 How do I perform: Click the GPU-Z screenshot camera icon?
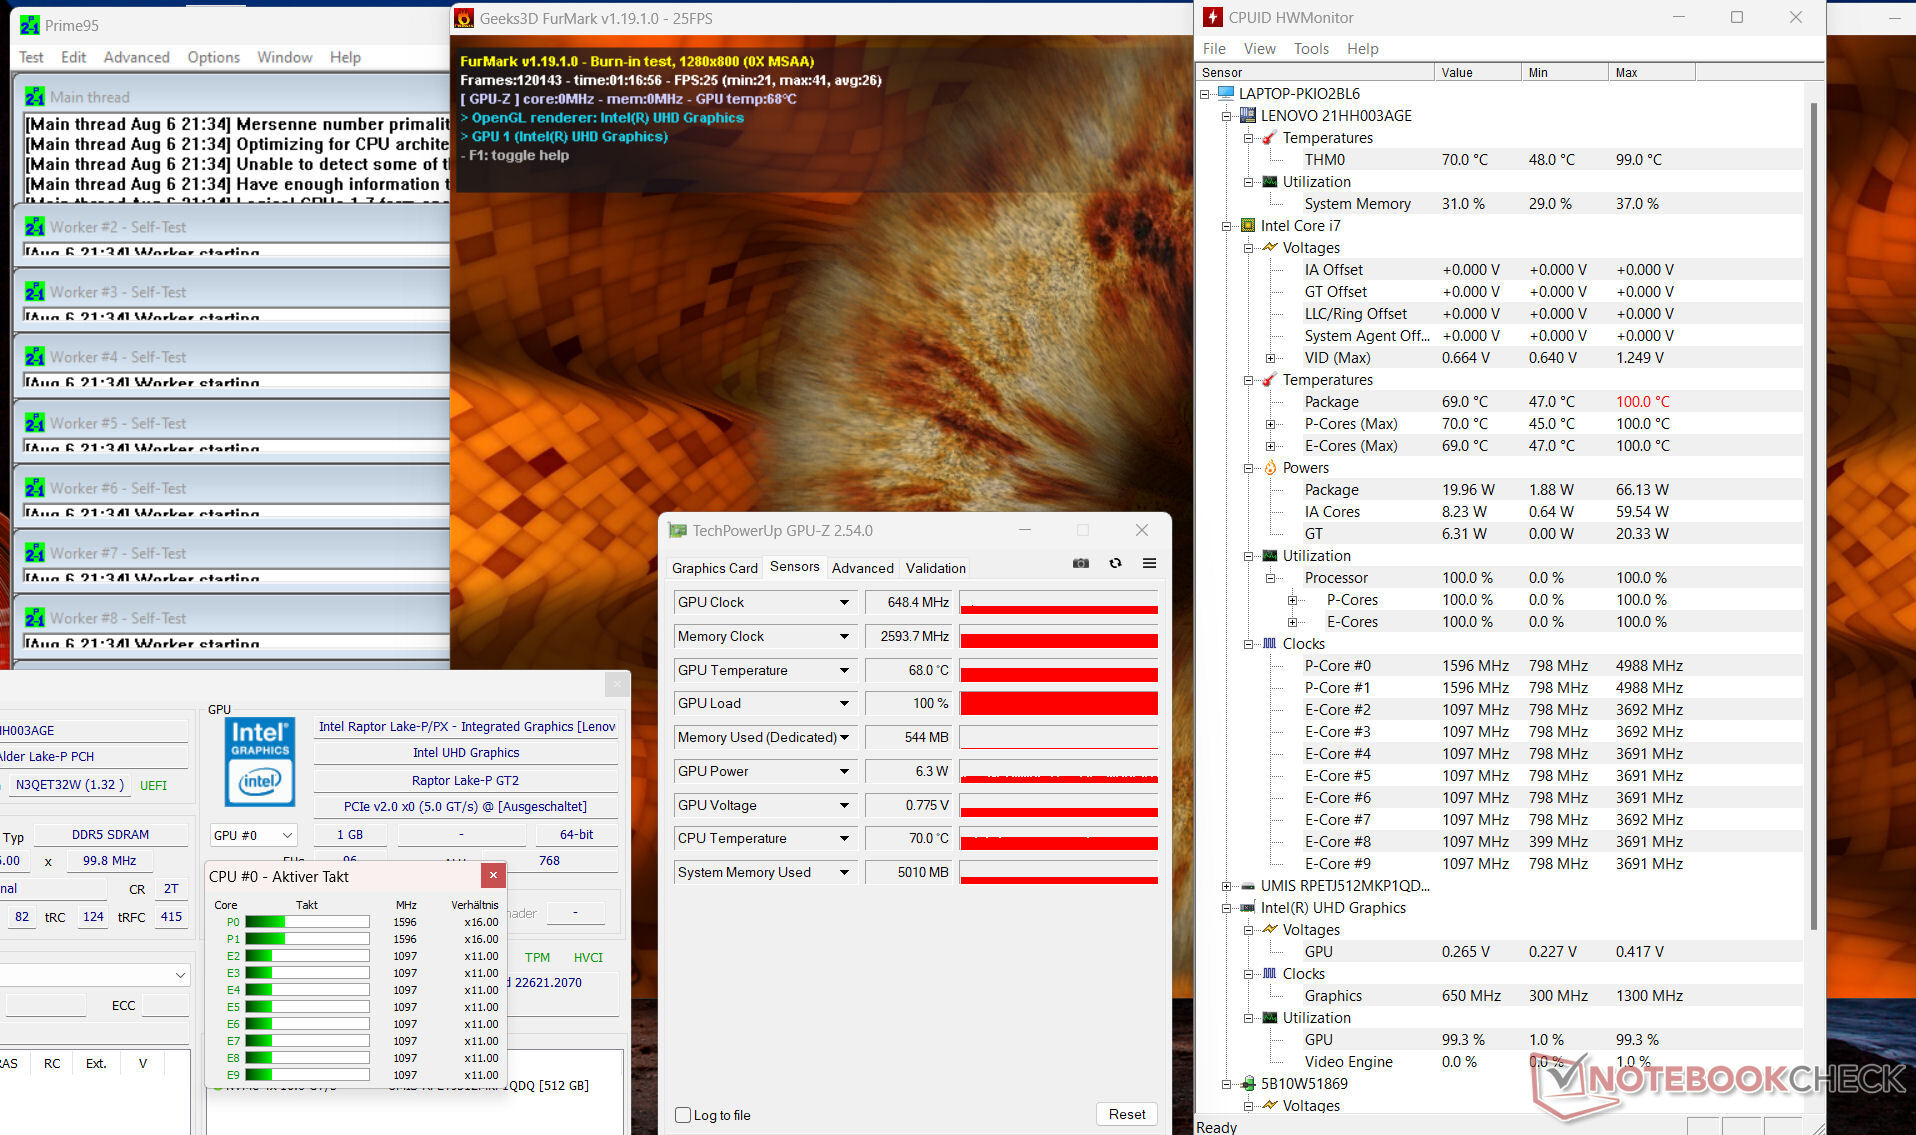1081,564
